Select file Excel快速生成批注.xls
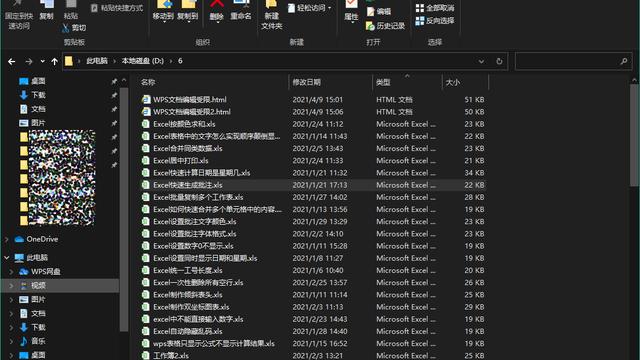Image resolution: width=640 pixels, height=360 pixels. click(x=313, y=185)
